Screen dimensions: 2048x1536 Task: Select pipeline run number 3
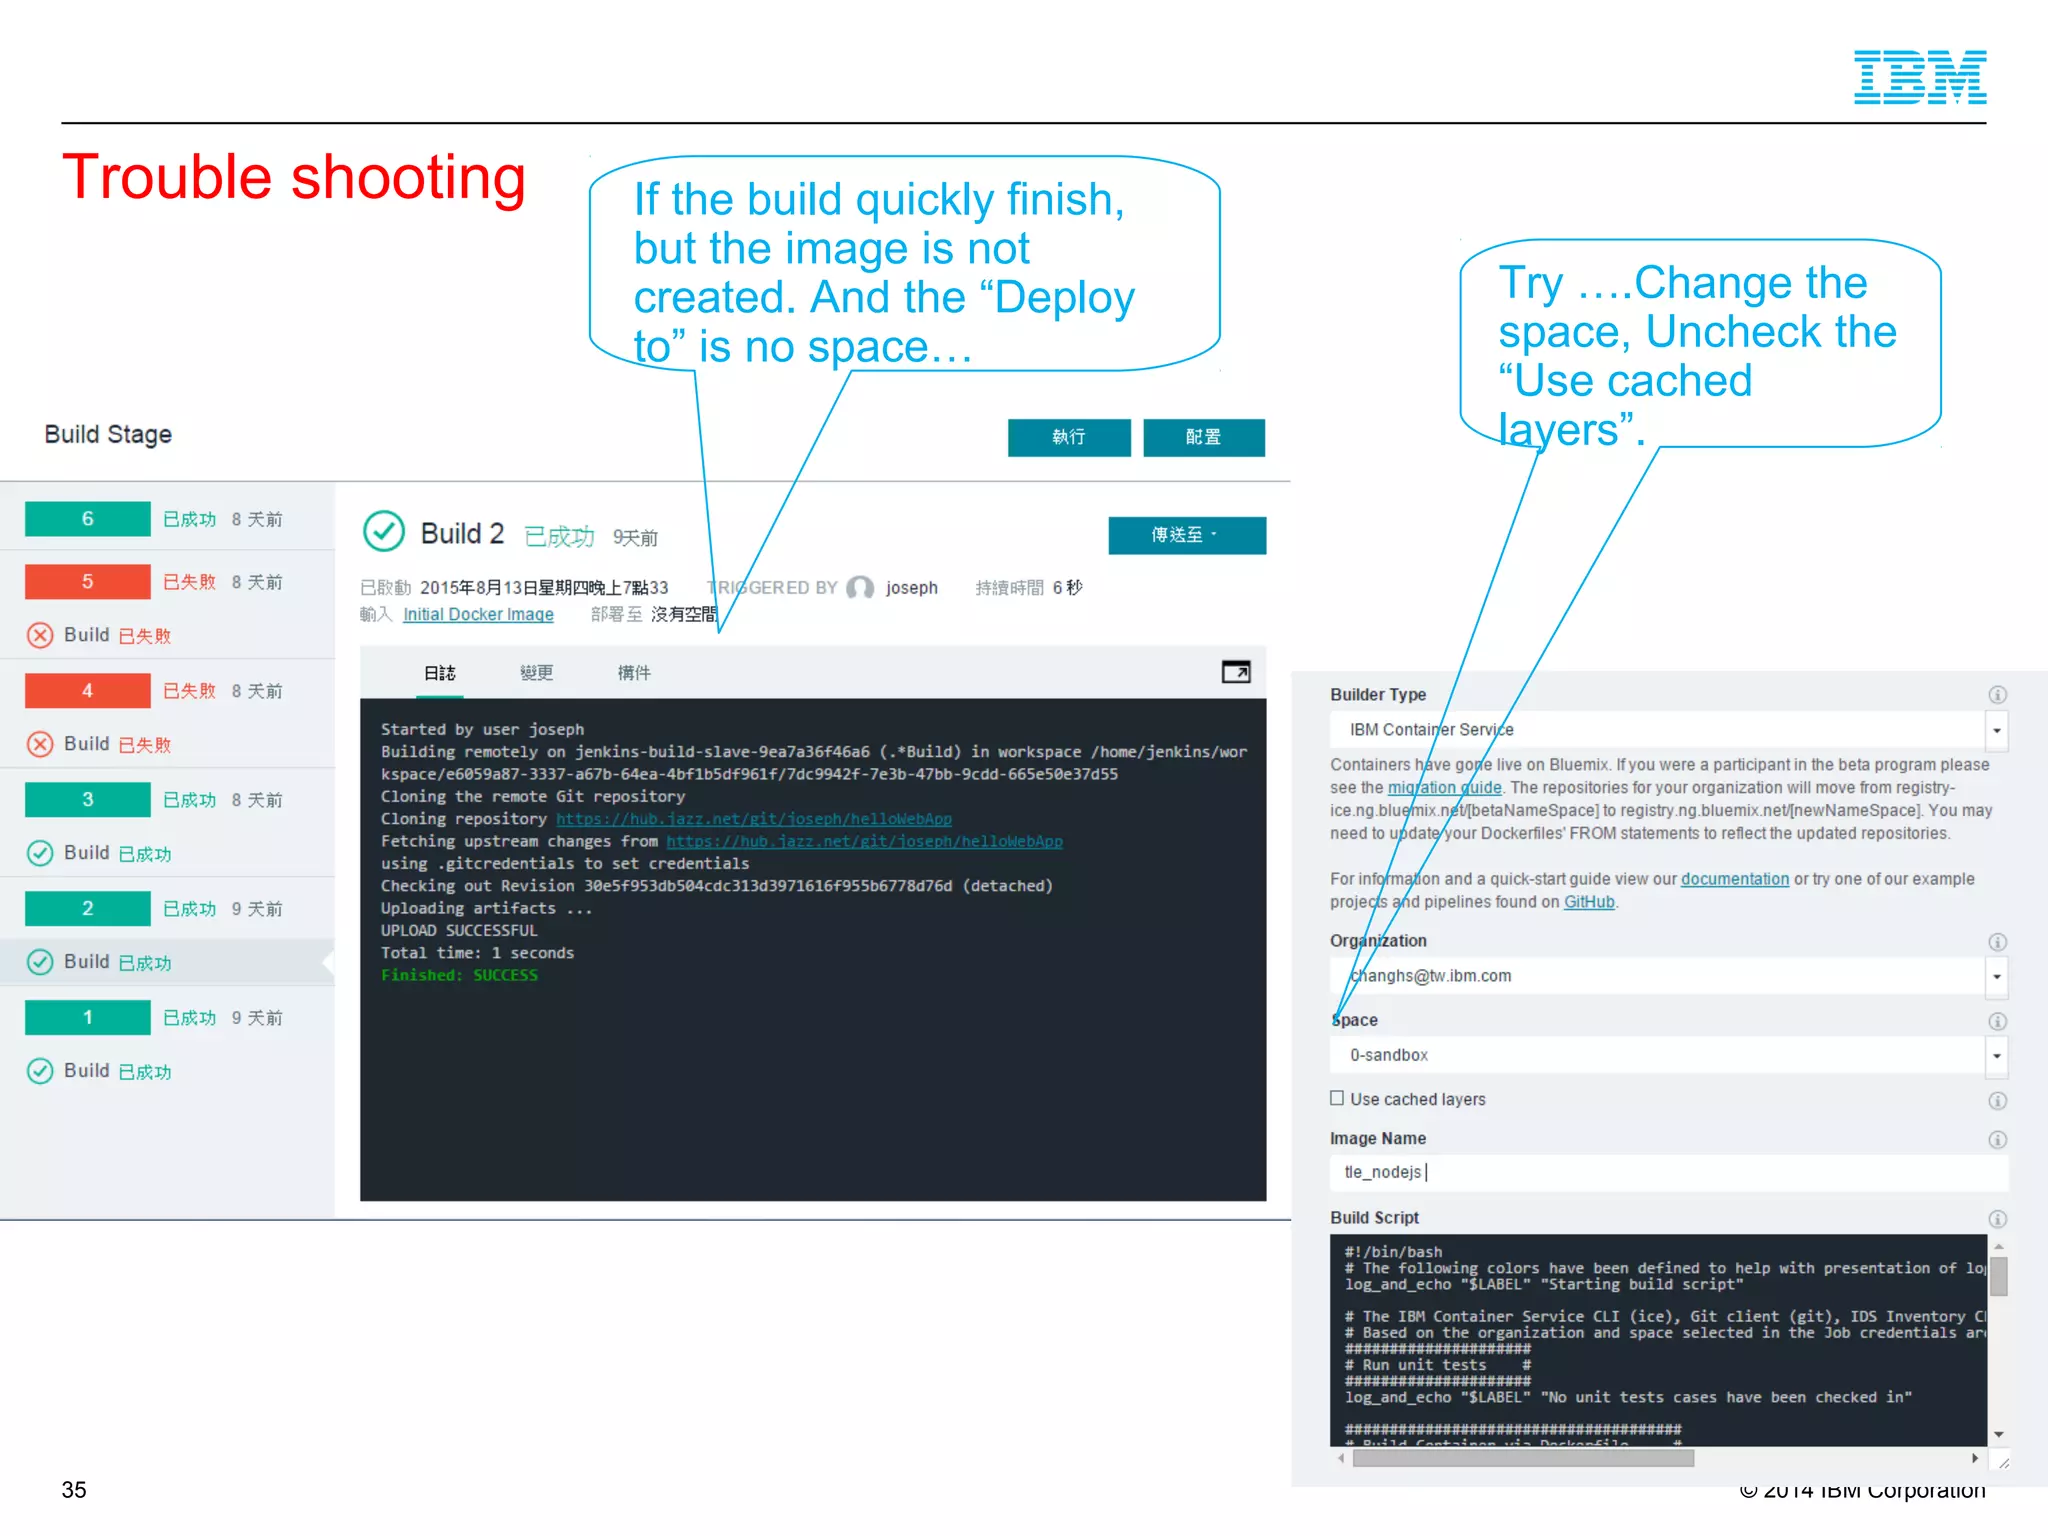[88, 800]
